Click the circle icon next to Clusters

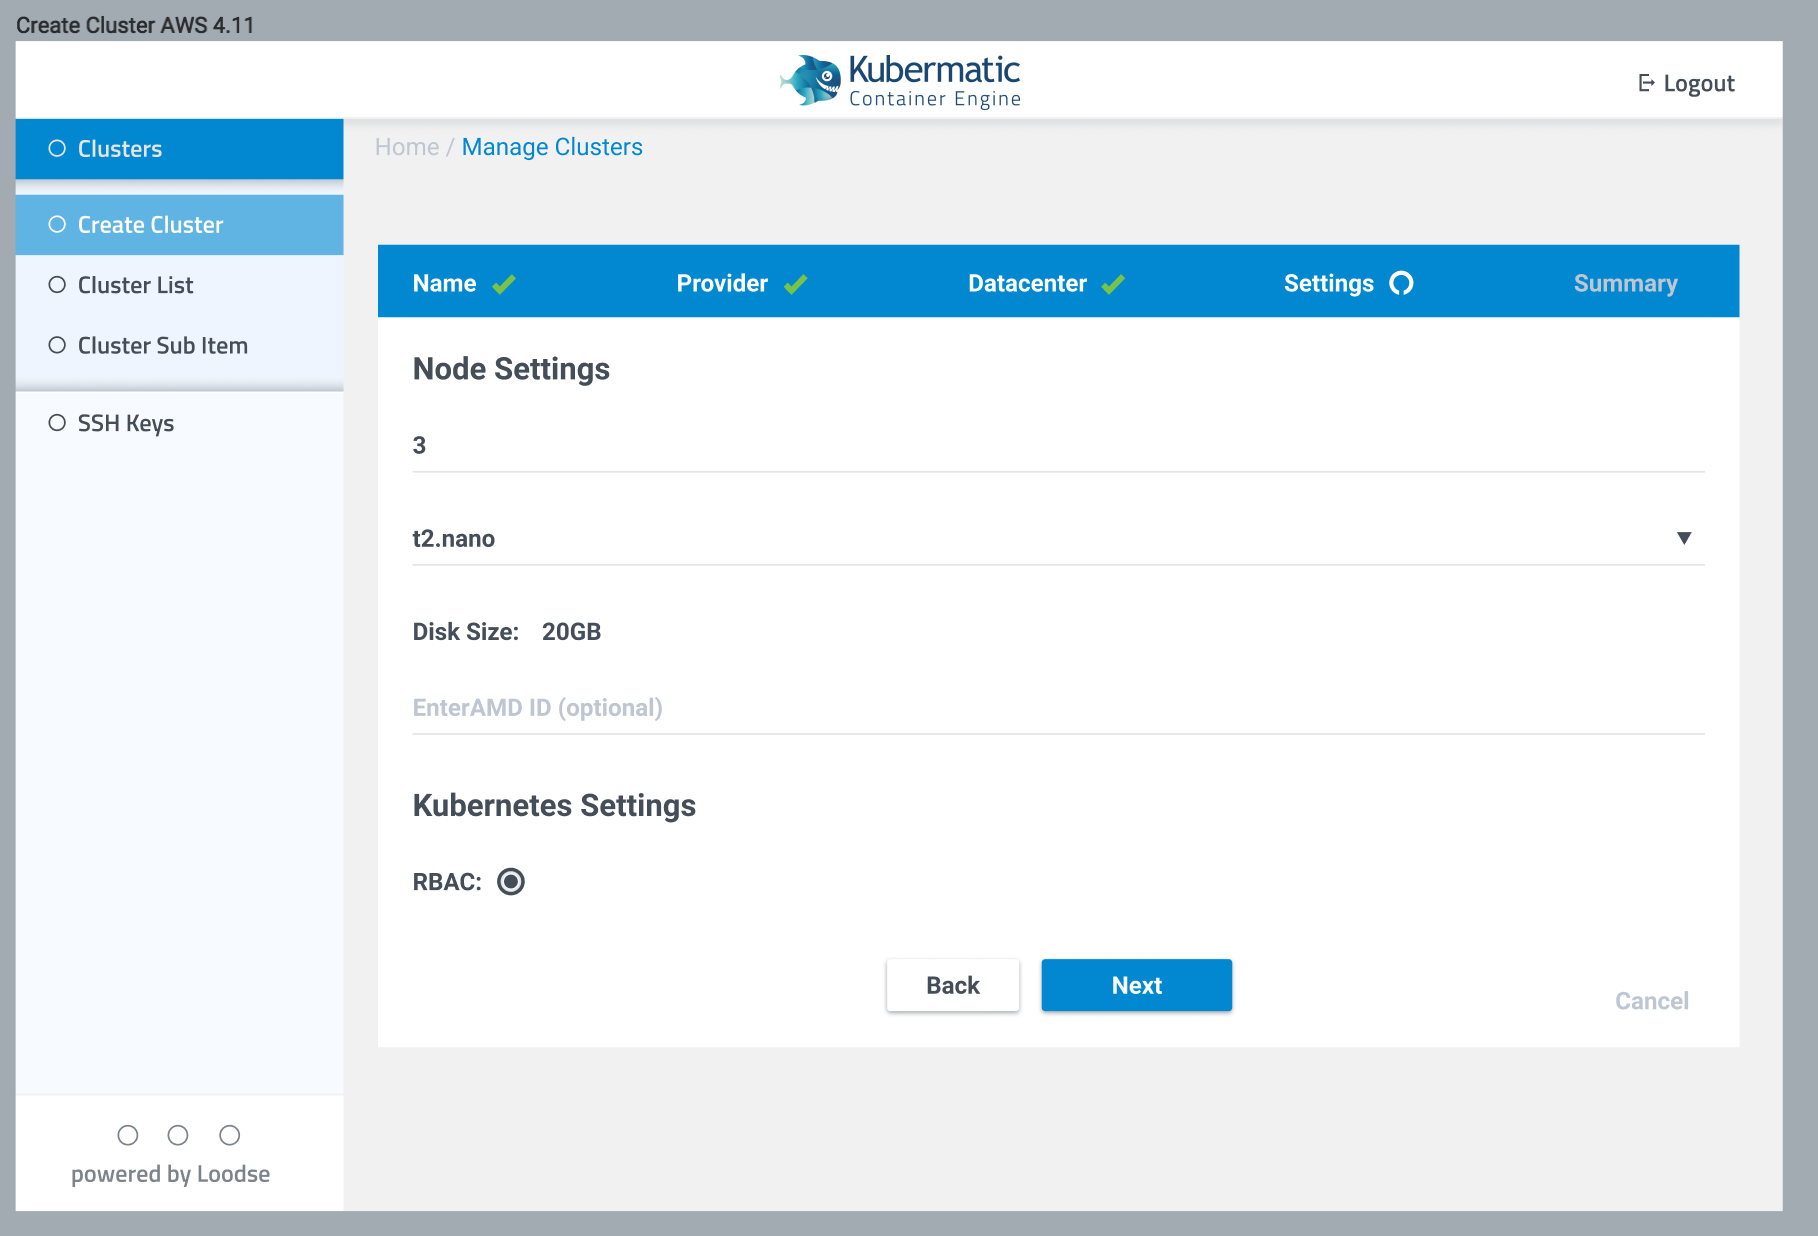57,148
